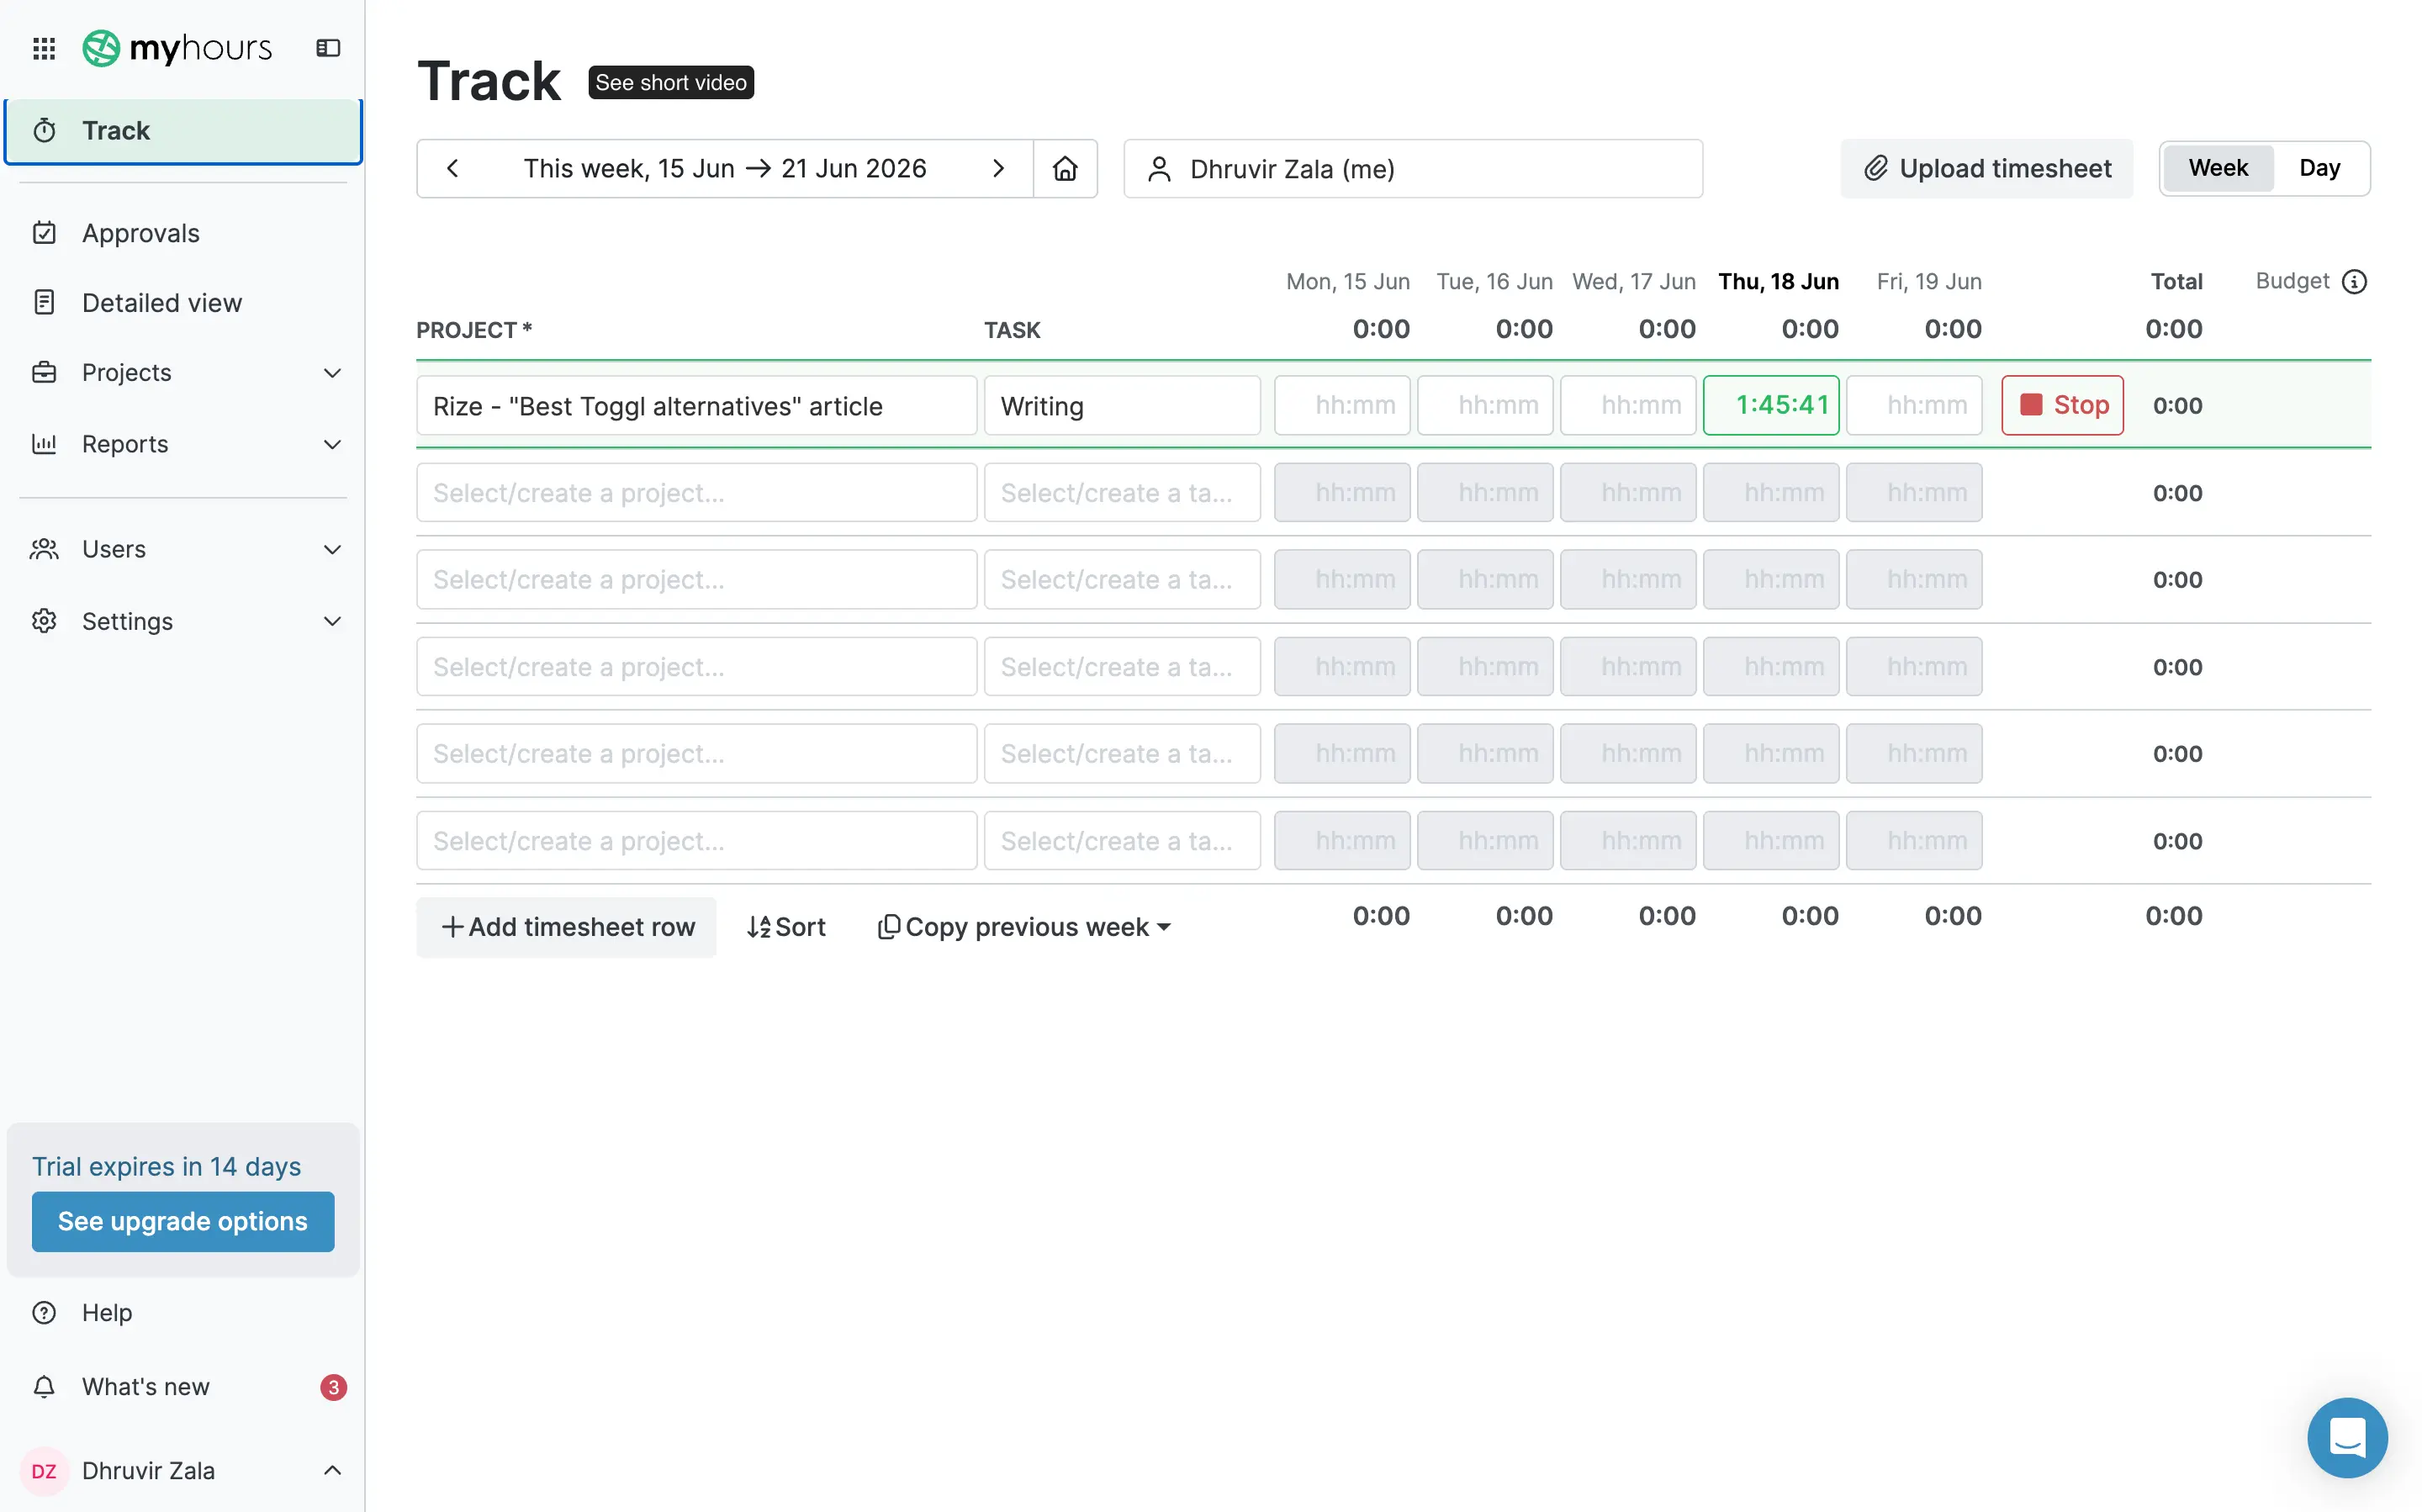Click the What's new notification badge
Image resolution: width=2422 pixels, height=1512 pixels.
point(333,1387)
